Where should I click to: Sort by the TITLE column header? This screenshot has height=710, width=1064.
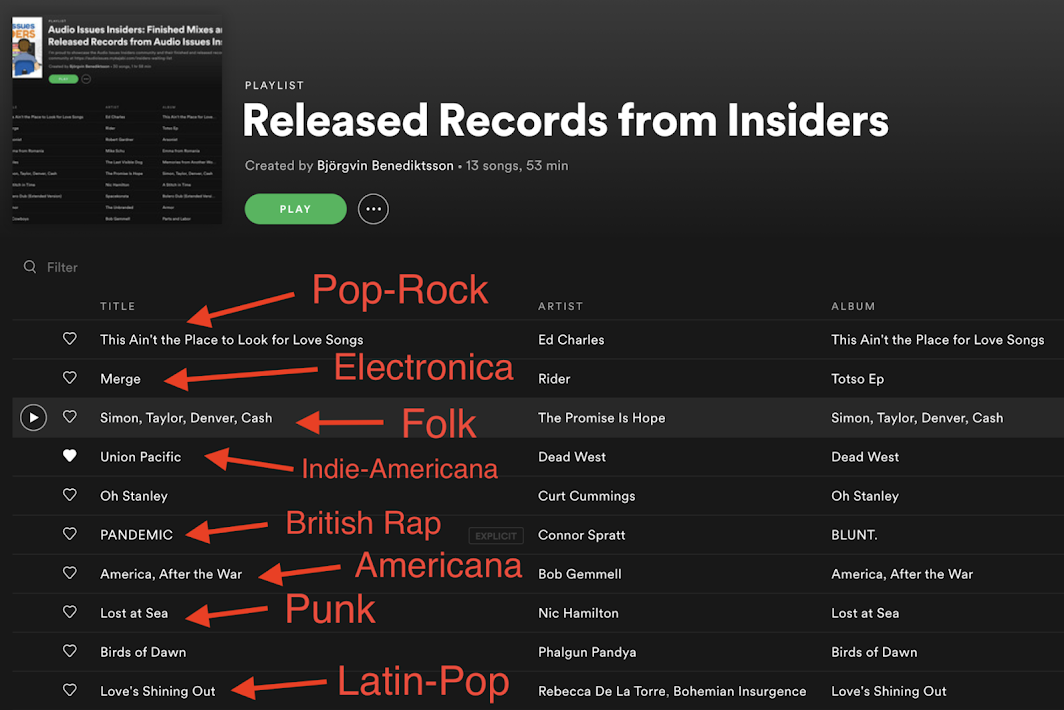[117, 306]
